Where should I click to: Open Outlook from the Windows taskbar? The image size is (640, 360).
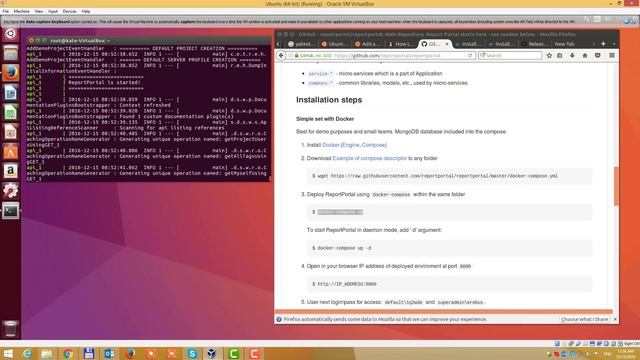pos(109,353)
